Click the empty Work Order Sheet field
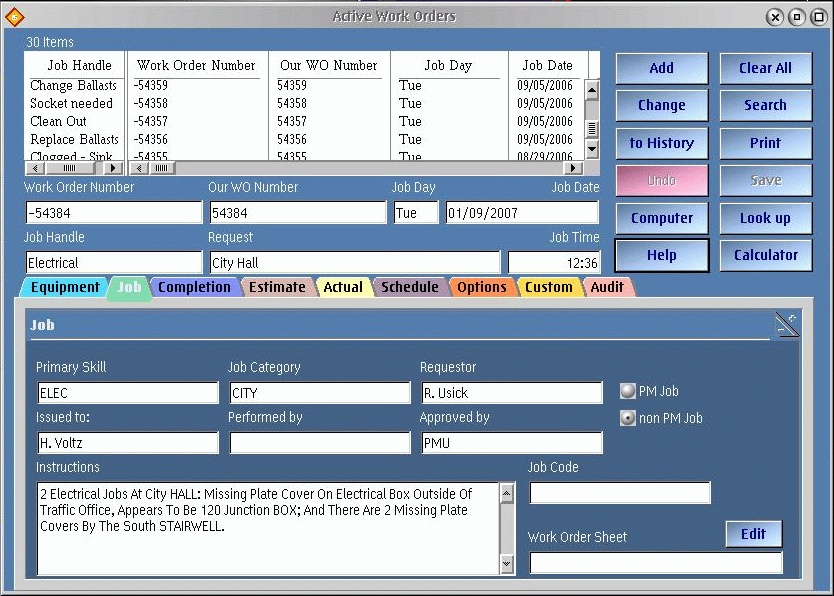This screenshot has height=596, width=834. tap(656, 563)
